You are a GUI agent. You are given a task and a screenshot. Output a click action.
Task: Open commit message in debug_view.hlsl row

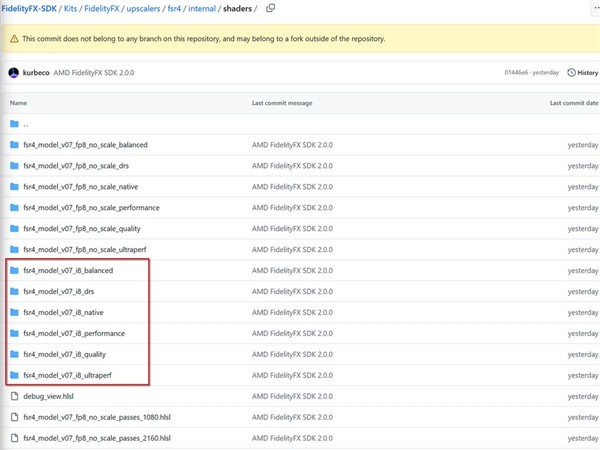pyautogui.click(x=292, y=396)
